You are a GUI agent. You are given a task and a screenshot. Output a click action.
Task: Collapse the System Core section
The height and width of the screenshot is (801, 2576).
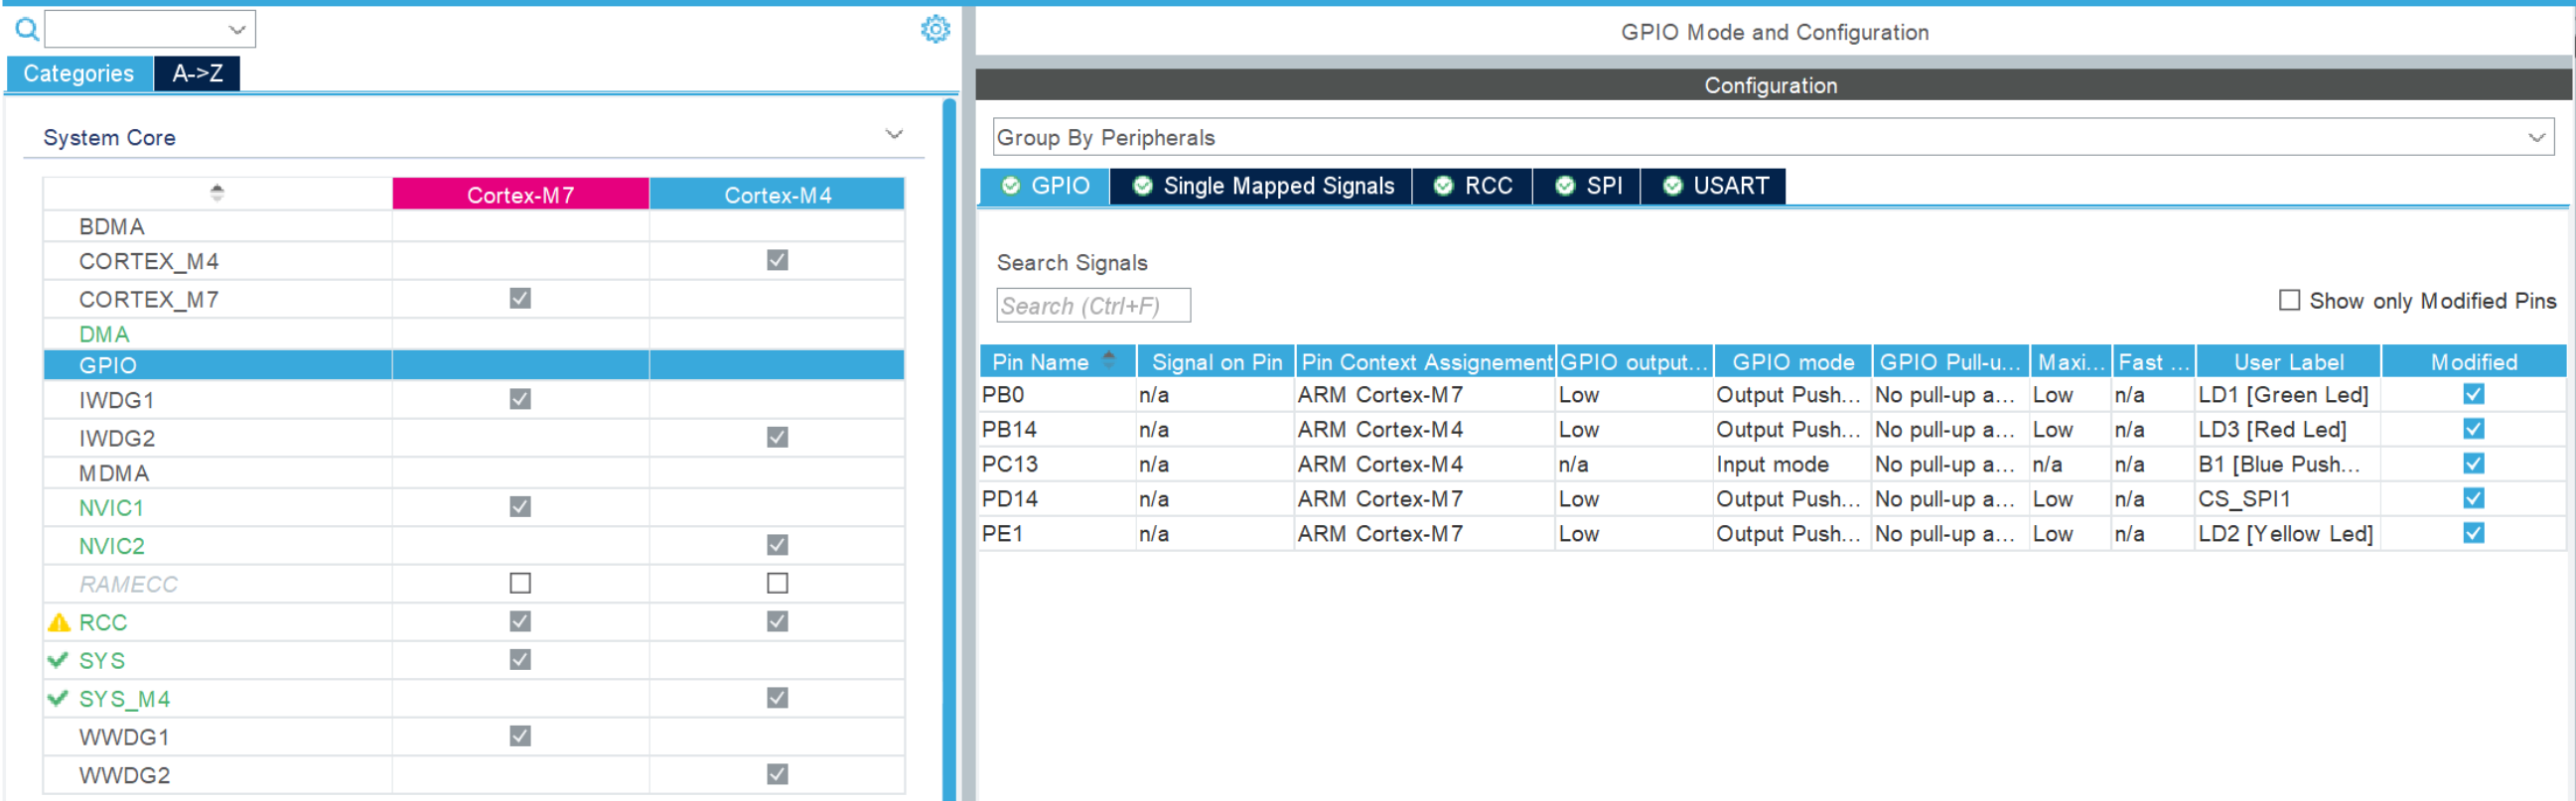(894, 135)
